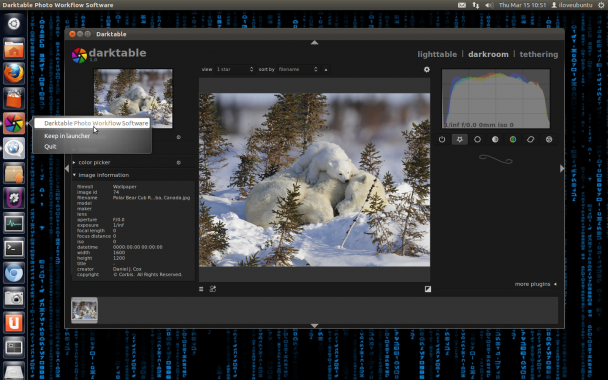Launch Firefox from the launcher
The width and height of the screenshot is (608, 380).
tap(14, 73)
